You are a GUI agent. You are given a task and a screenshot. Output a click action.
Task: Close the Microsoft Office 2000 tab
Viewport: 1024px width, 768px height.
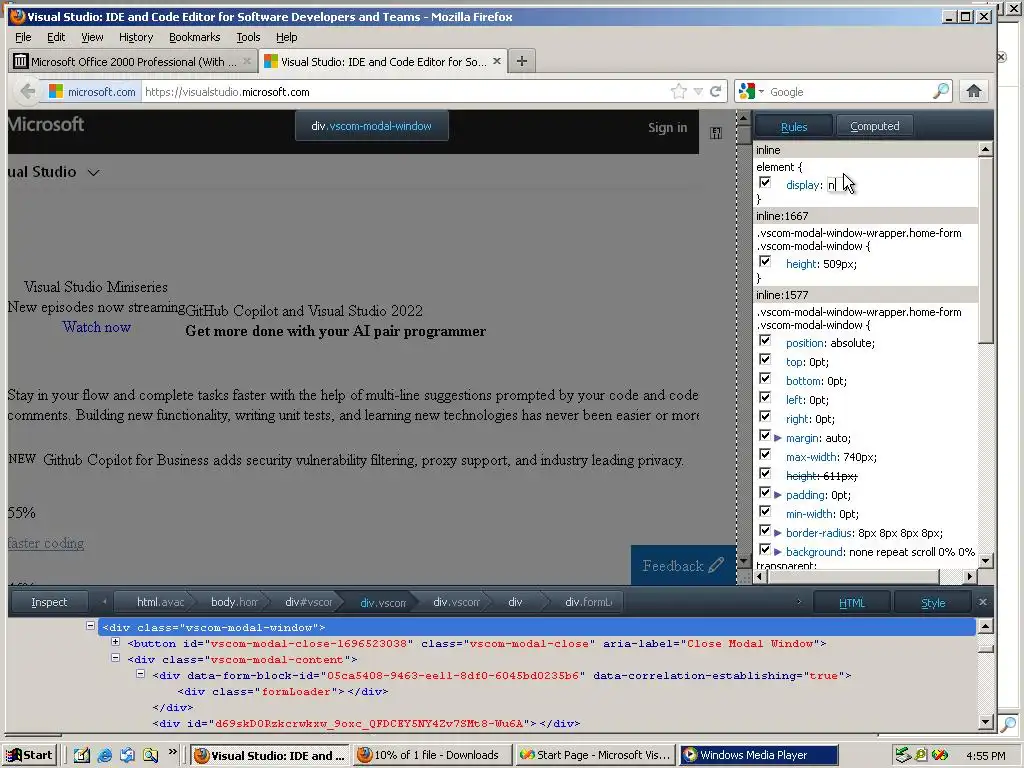point(247,61)
